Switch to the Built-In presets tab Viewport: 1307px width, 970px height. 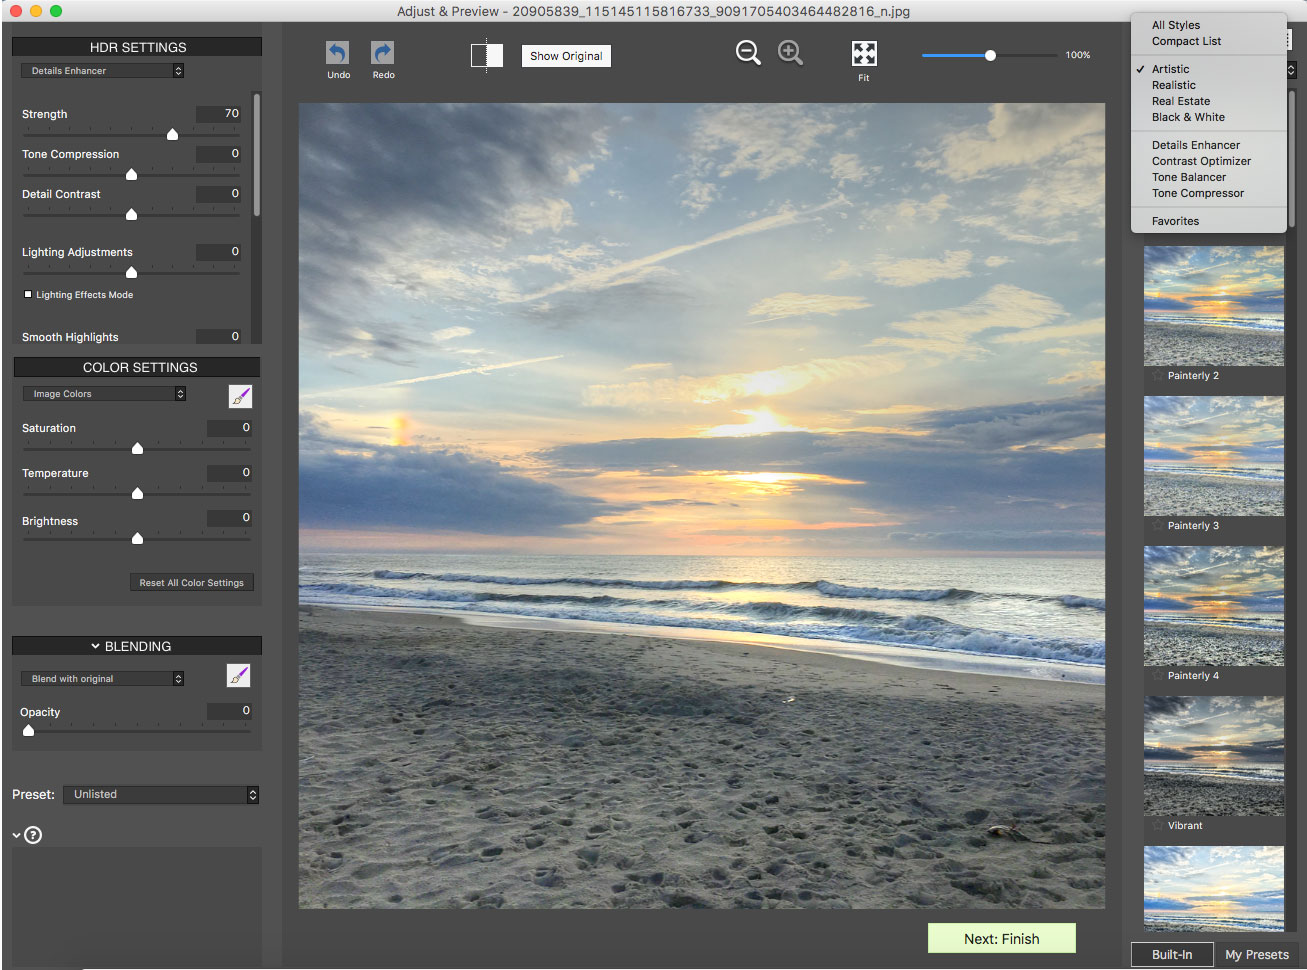click(x=1172, y=955)
